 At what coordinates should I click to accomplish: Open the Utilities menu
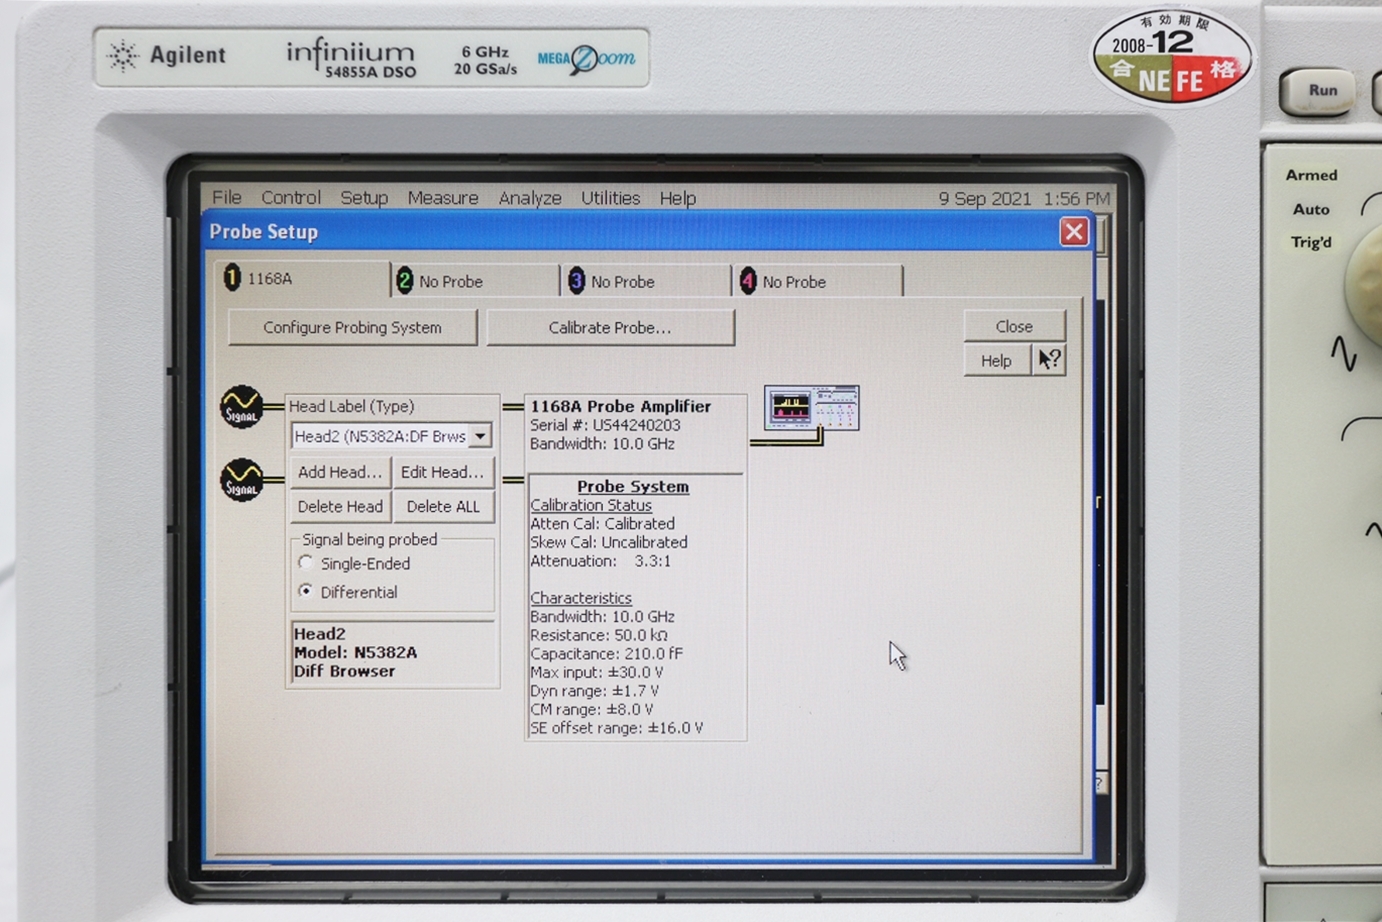click(610, 198)
